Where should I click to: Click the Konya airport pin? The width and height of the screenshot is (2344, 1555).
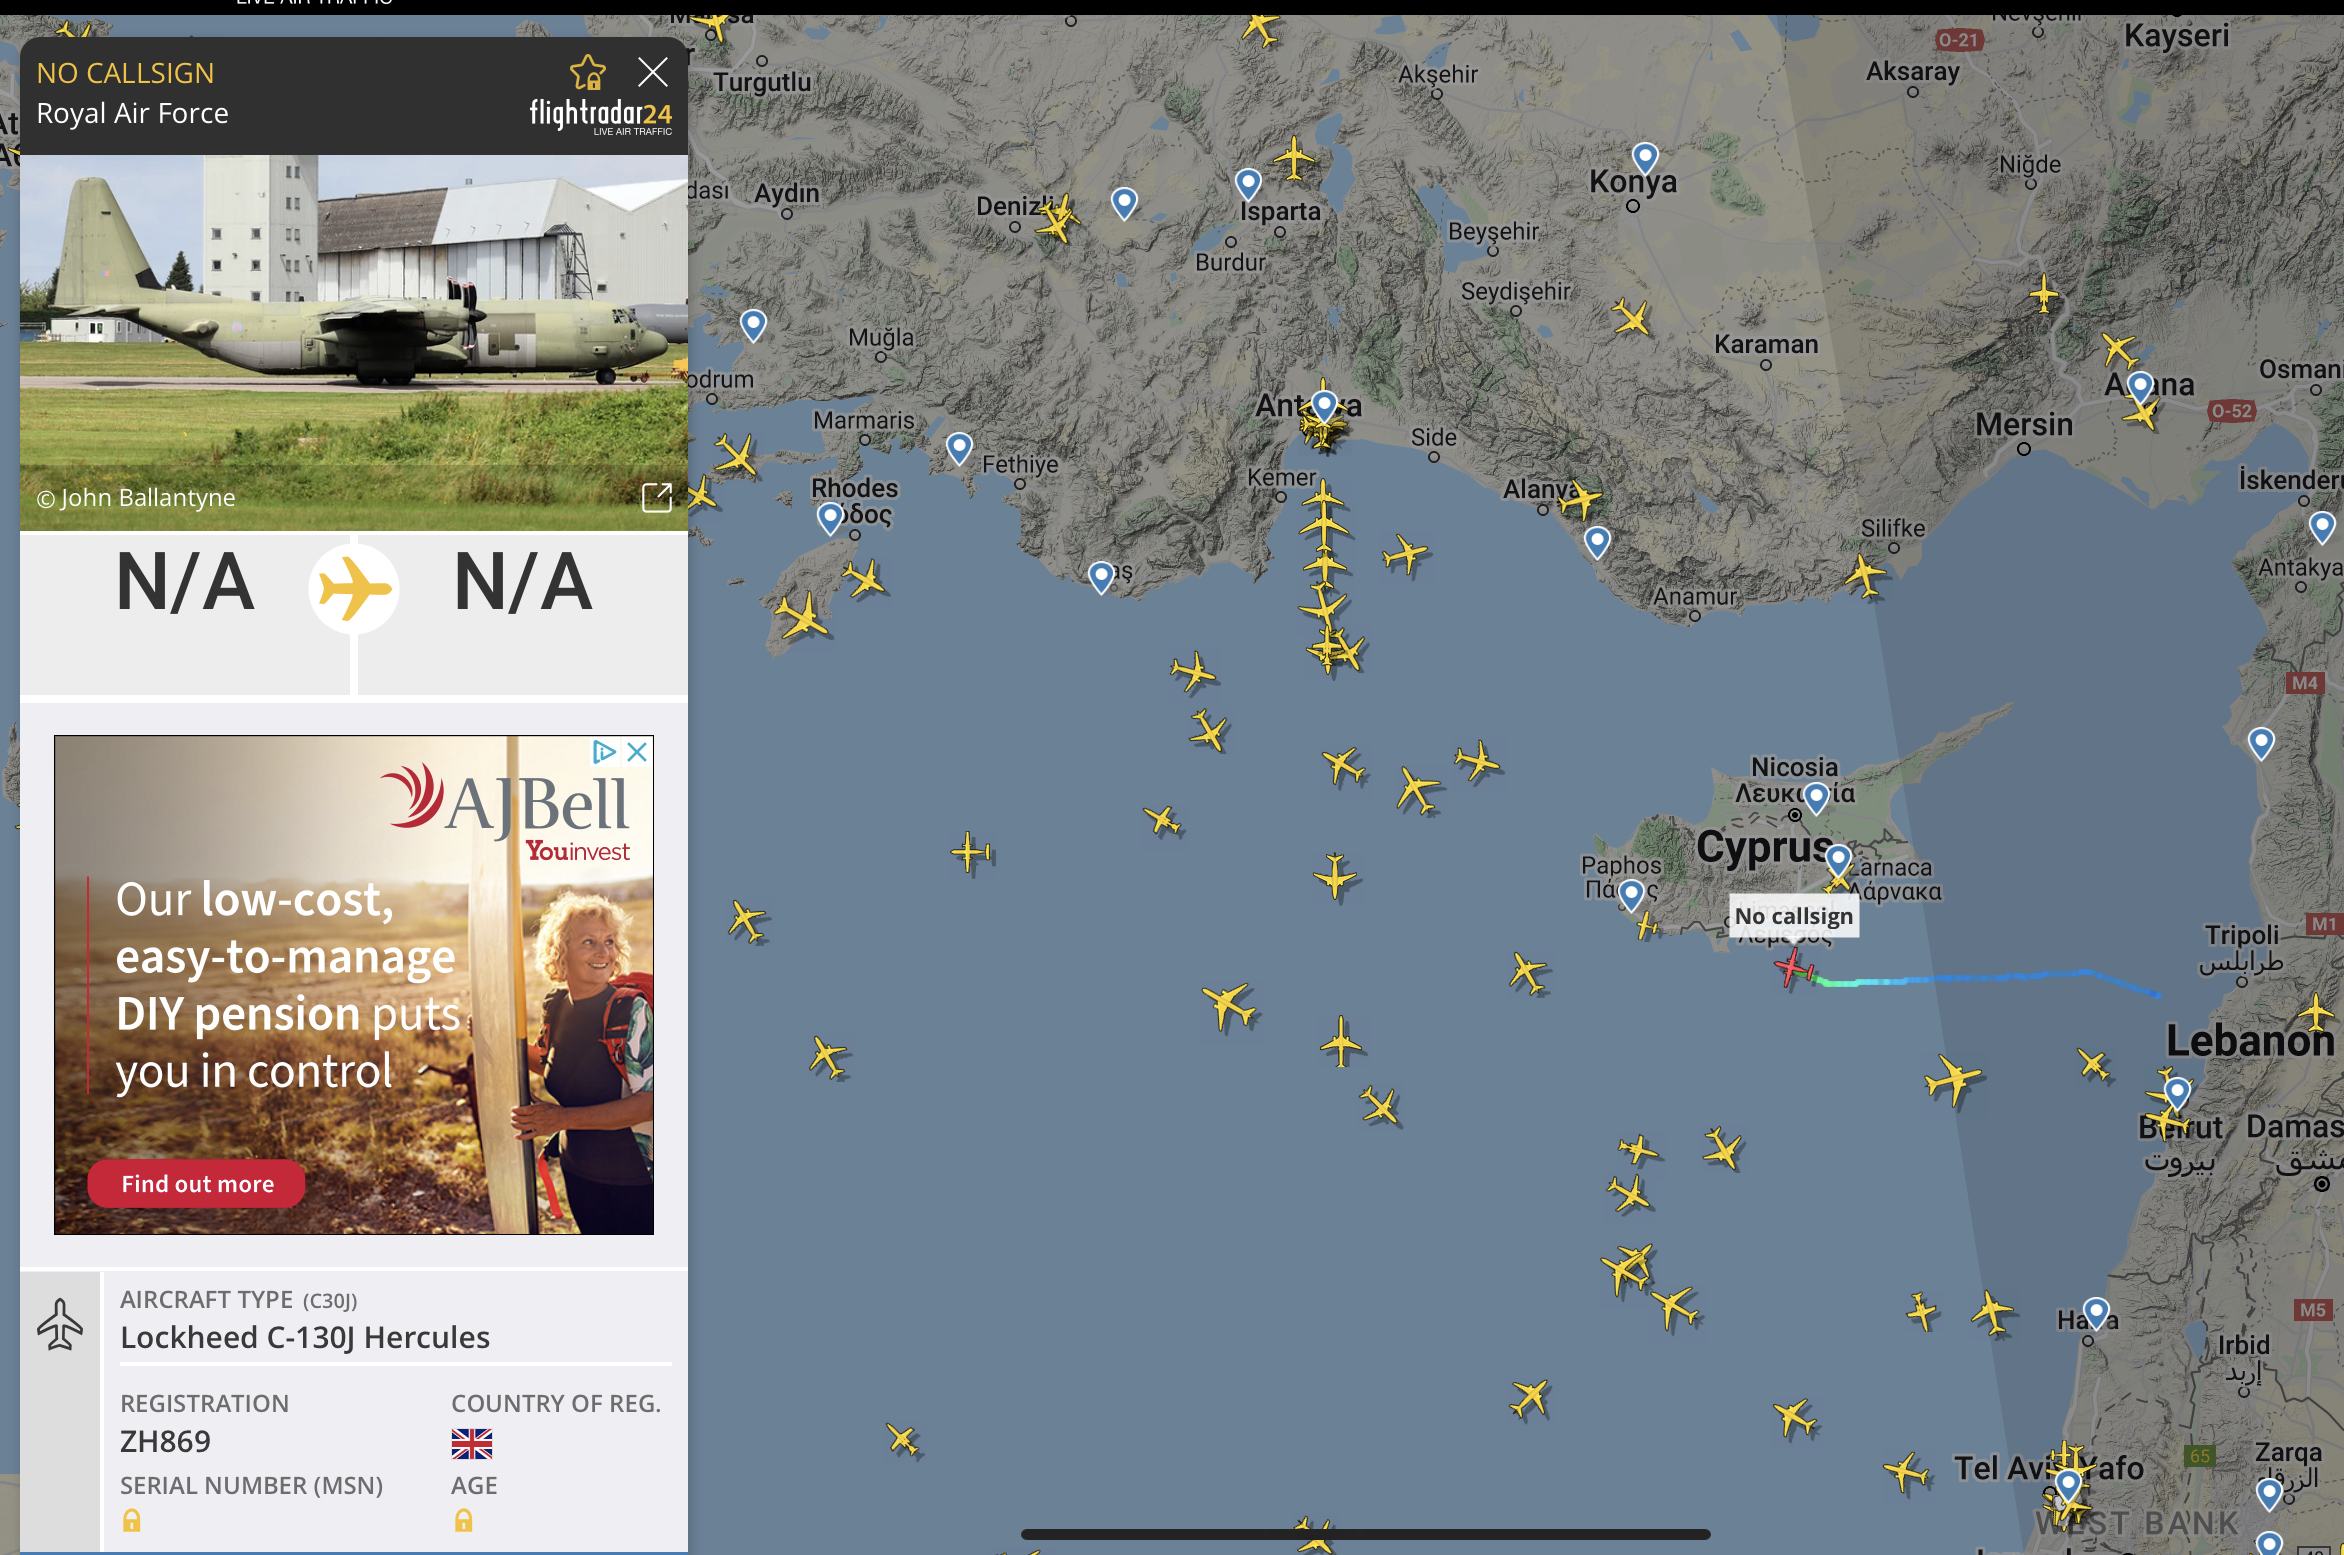click(1645, 157)
